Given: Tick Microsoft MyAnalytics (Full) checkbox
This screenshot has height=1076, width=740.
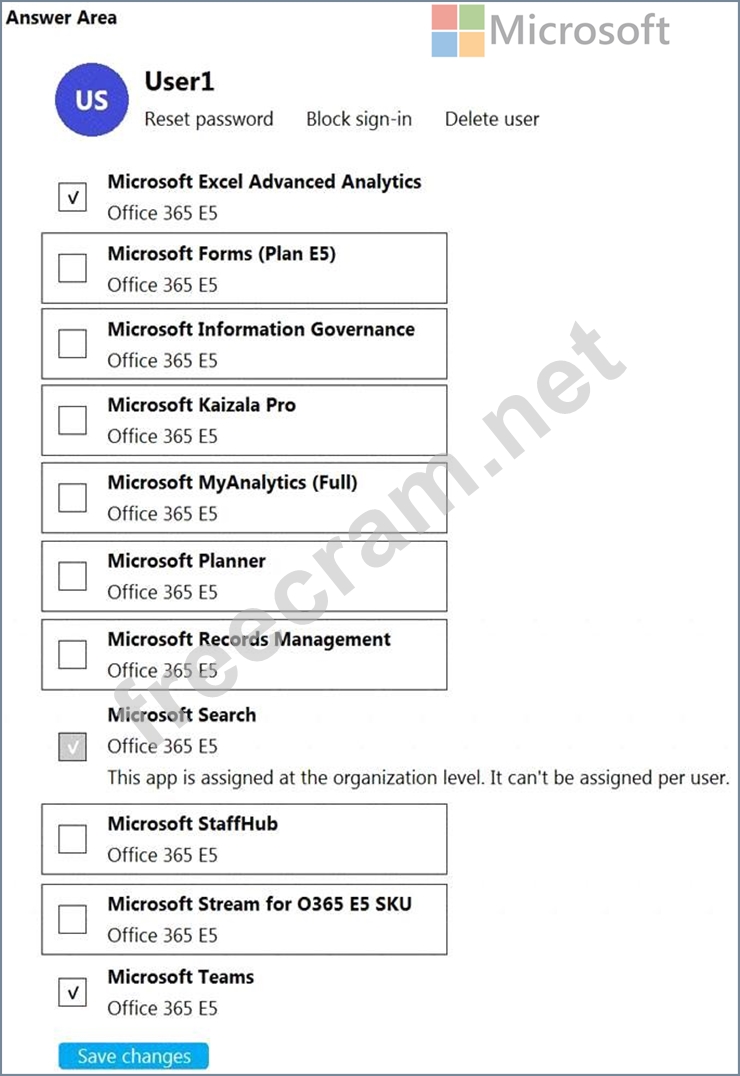Looking at the screenshot, I should 72,497.
